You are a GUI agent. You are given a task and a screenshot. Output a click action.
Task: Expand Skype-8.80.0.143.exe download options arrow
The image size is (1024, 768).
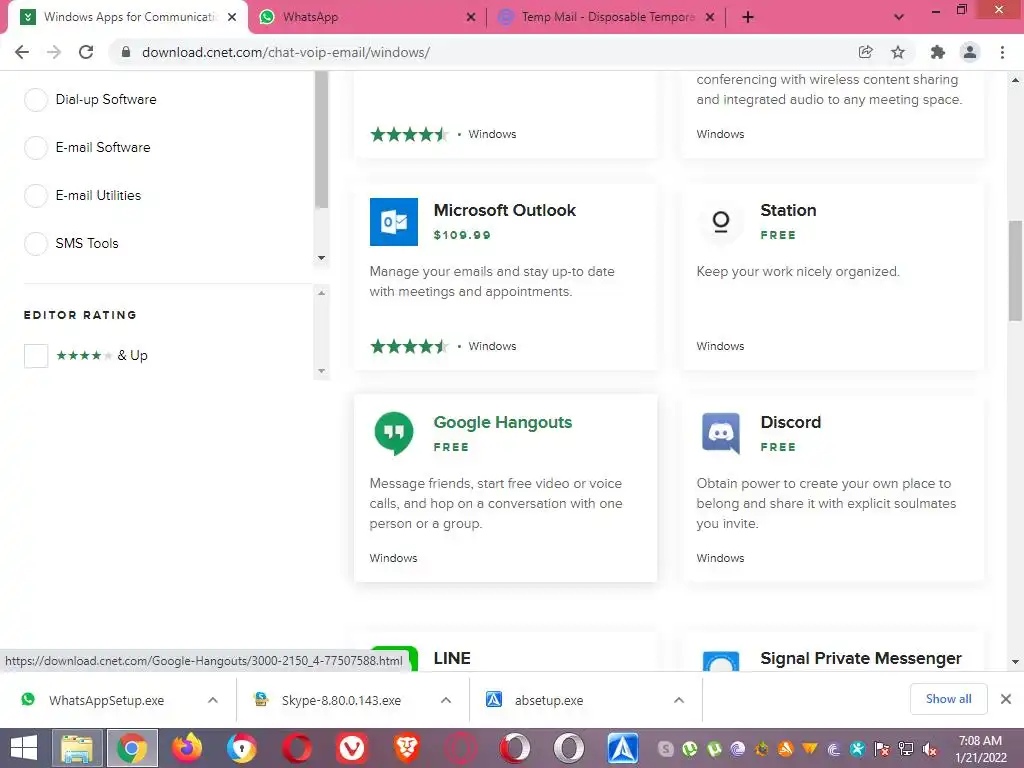(x=446, y=700)
